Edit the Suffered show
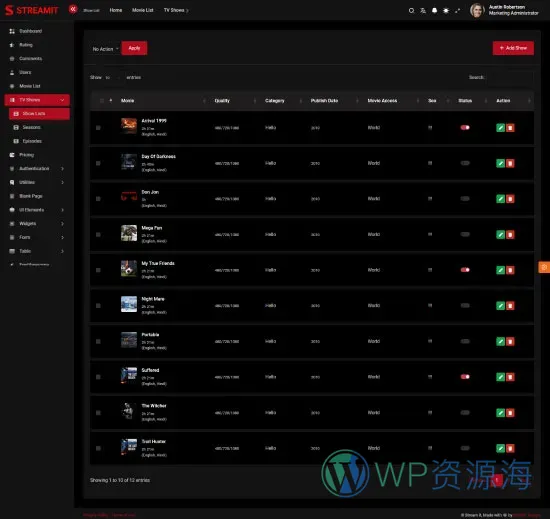Image resolution: width=550 pixels, height=519 pixels. pos(501,377)
